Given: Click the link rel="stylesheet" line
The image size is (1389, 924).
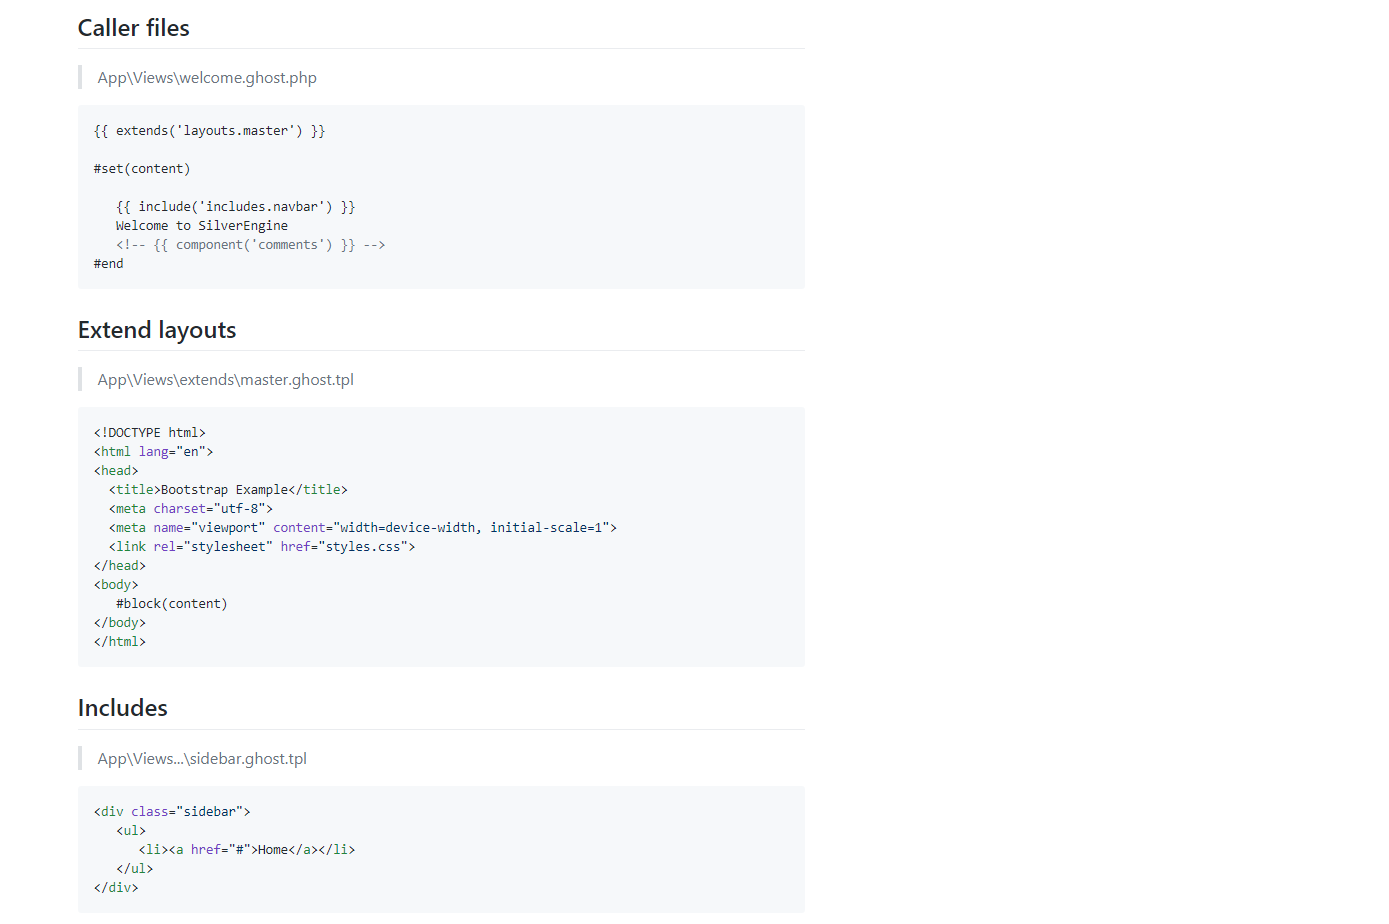Looking at the screenshot, I should point(262,547).
